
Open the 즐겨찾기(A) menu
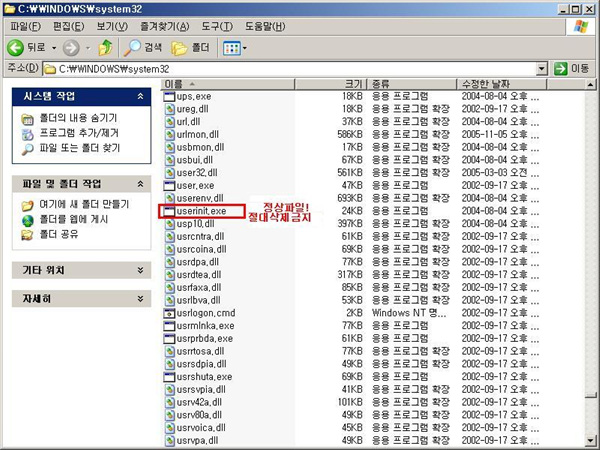[165, 26]
